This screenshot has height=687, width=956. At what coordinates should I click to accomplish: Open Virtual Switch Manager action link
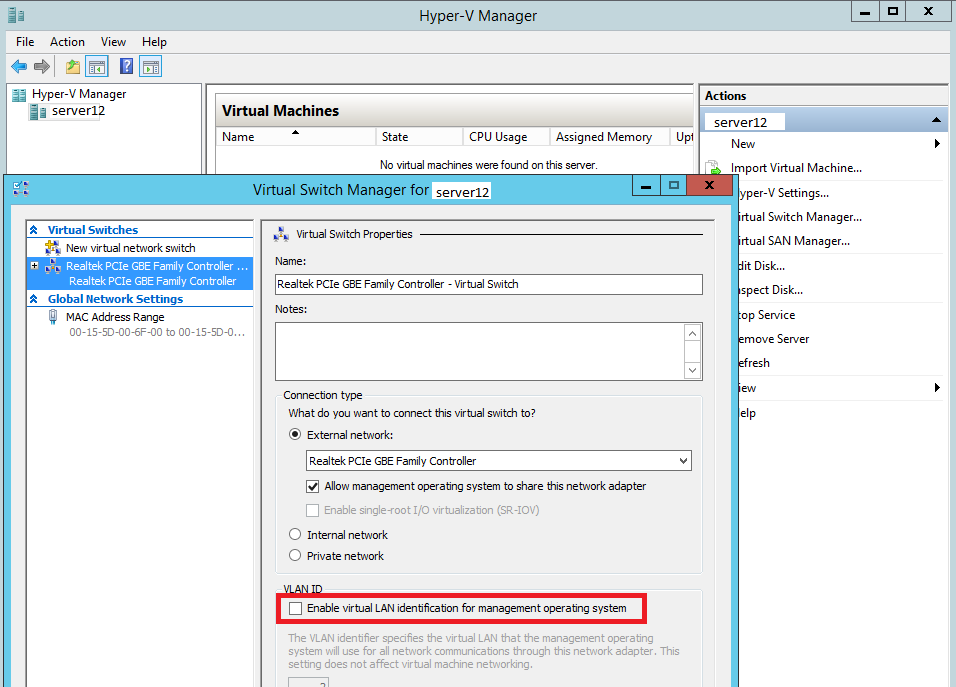click(799, 217)
